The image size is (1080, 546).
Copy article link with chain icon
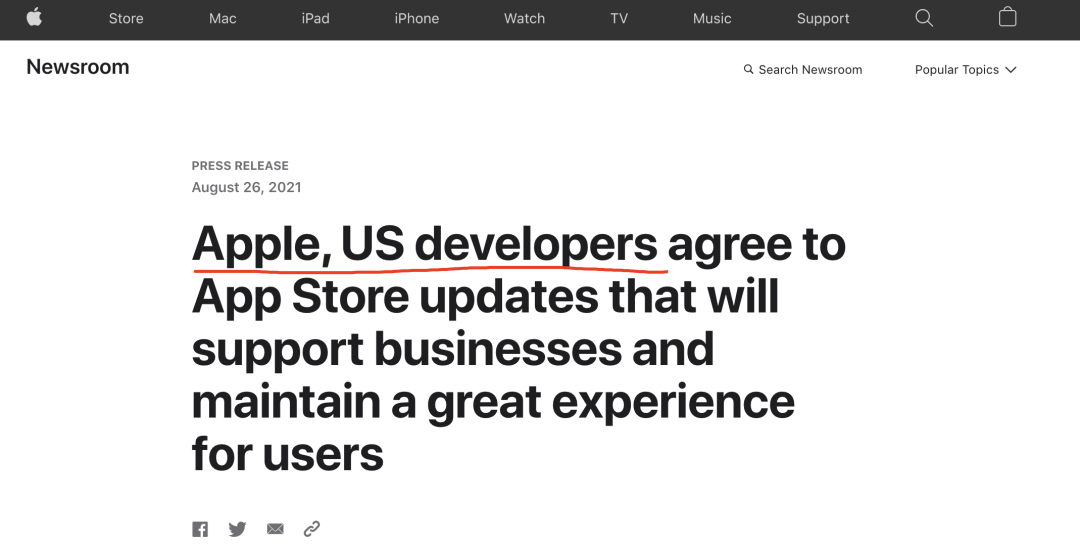pyautogui.click(x=312, y=529)
